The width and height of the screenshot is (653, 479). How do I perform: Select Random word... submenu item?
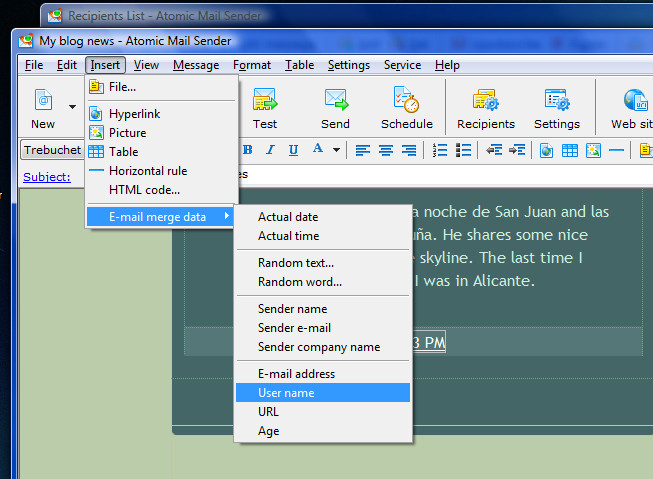point(323,282)
